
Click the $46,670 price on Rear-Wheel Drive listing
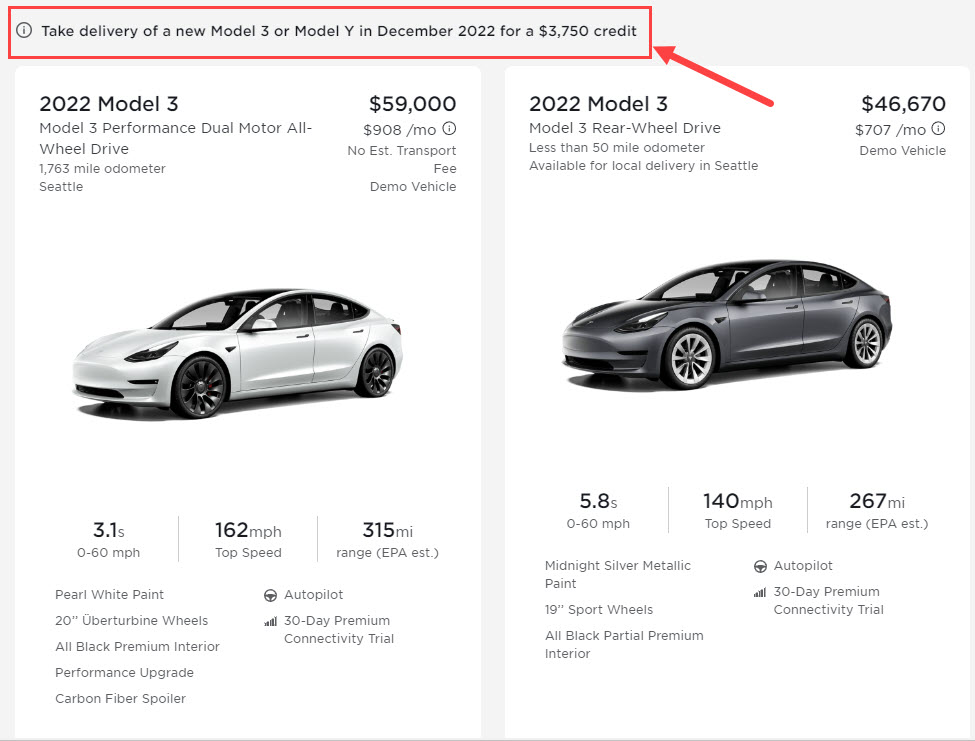(903, 104)
